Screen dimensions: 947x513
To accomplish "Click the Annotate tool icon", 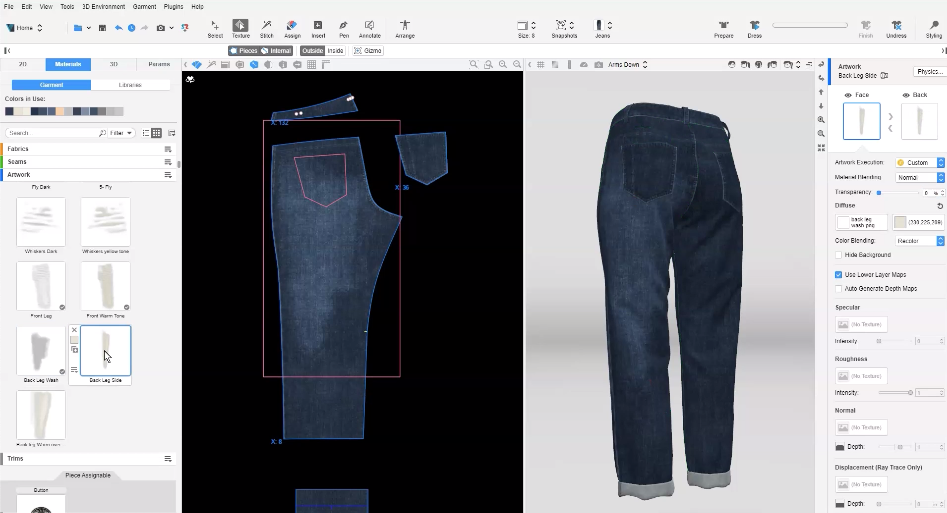I will (370, 28).
